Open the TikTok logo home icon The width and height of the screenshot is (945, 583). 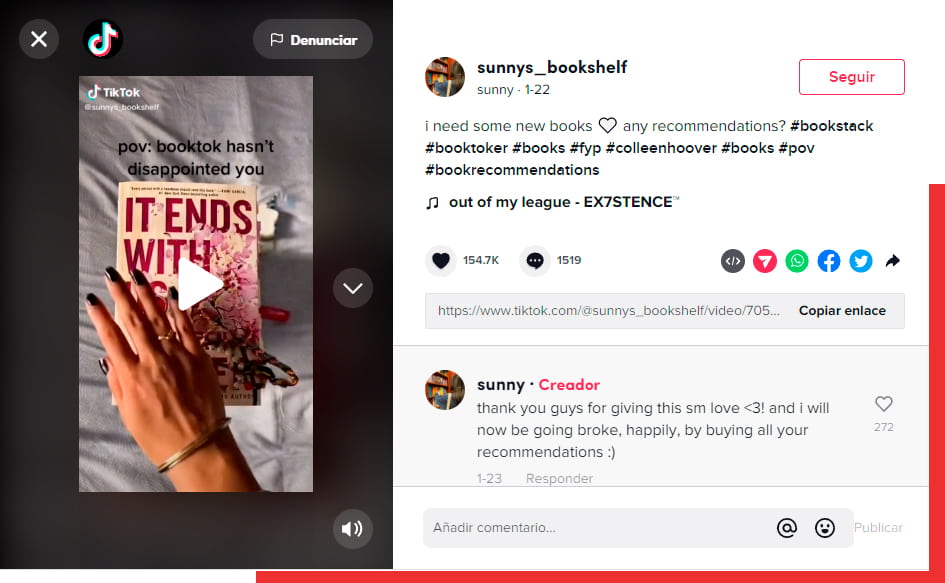103,39
